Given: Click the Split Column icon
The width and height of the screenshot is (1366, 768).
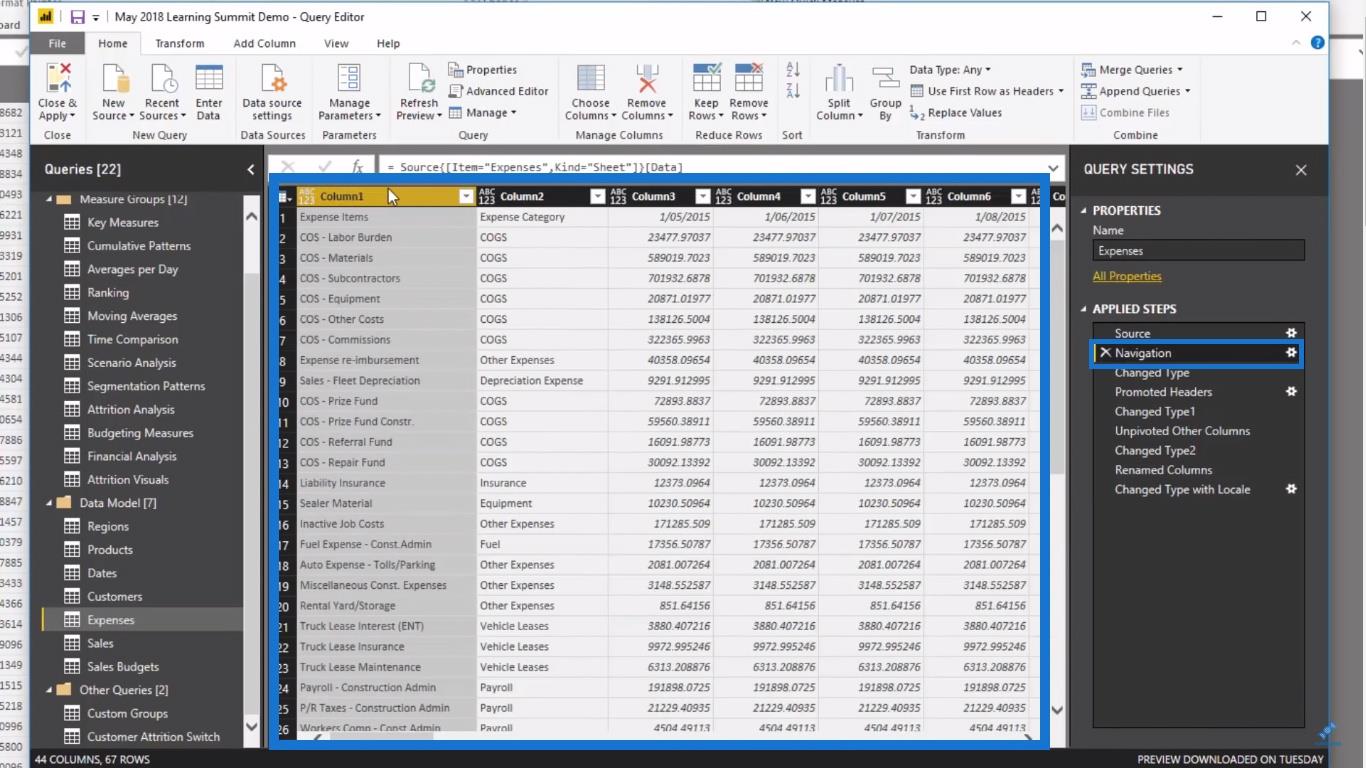Looking at the screenshot, I should (839, 79).
